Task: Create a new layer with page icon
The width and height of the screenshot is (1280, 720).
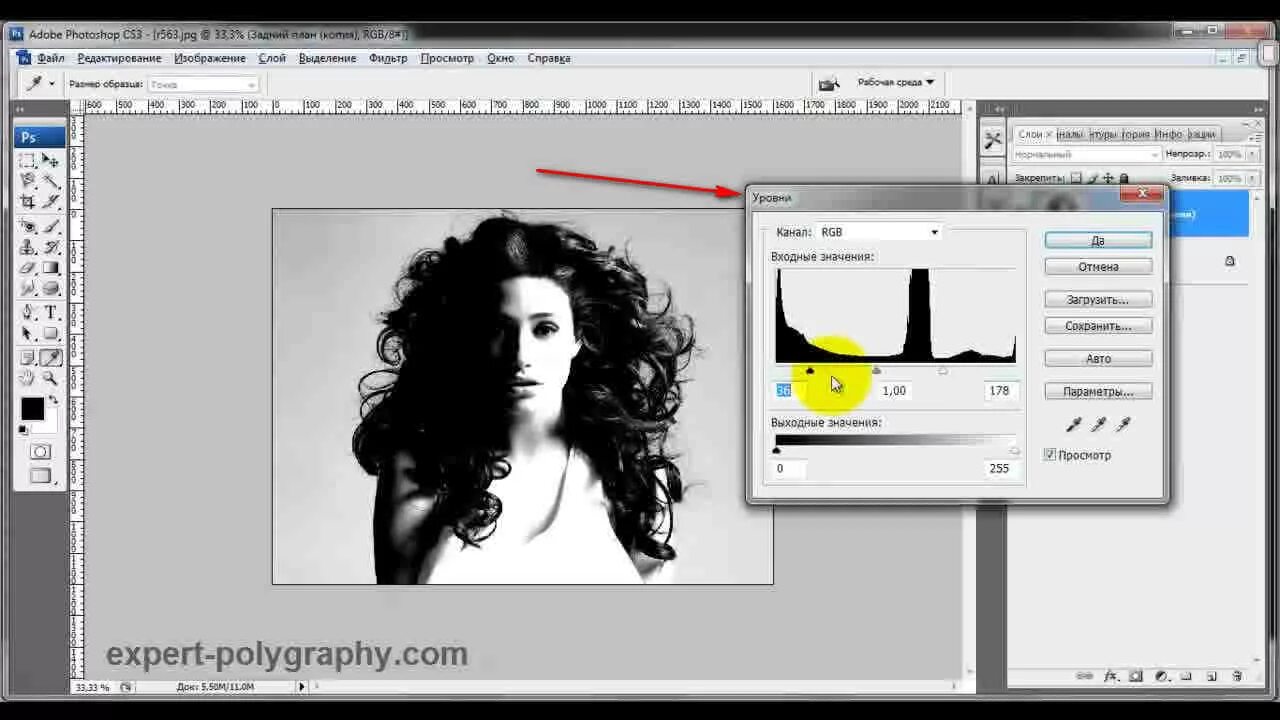Action: pos(1211,676)
